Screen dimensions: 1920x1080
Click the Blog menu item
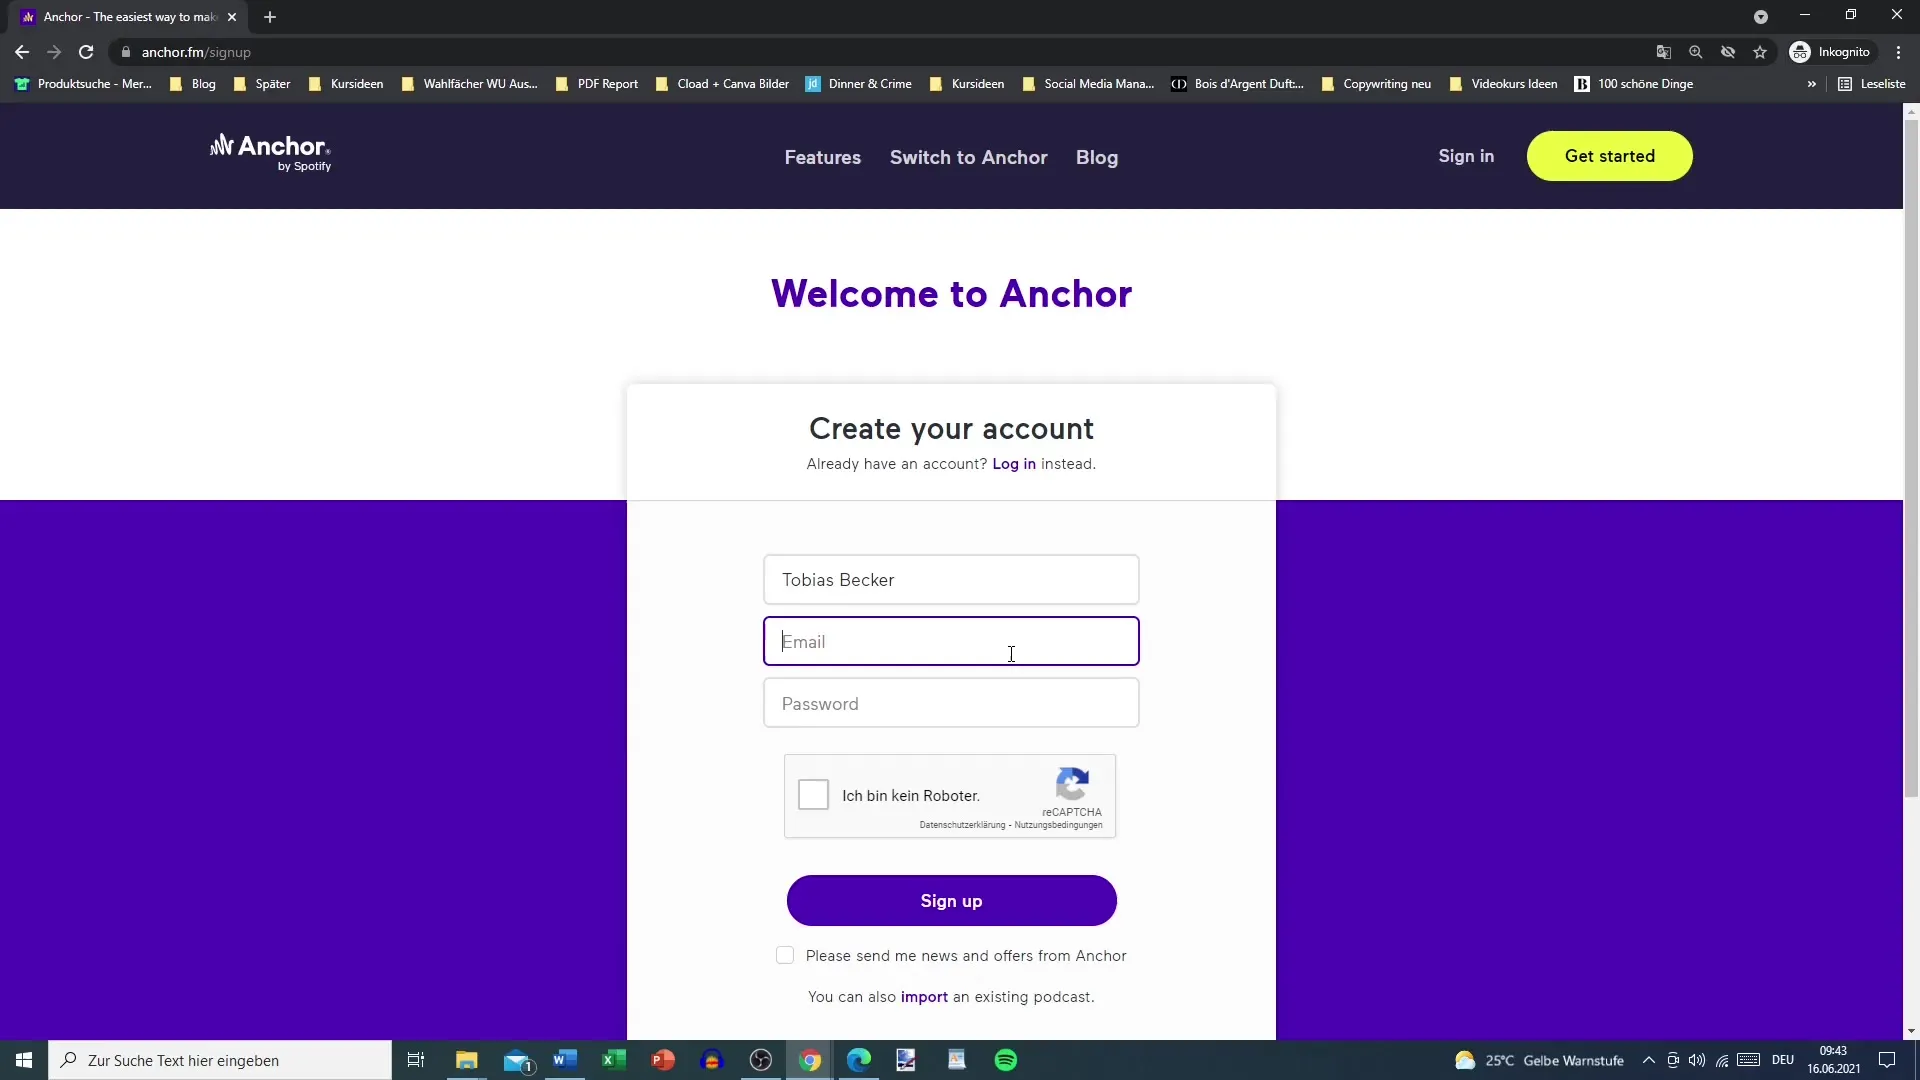(1097, 157)
